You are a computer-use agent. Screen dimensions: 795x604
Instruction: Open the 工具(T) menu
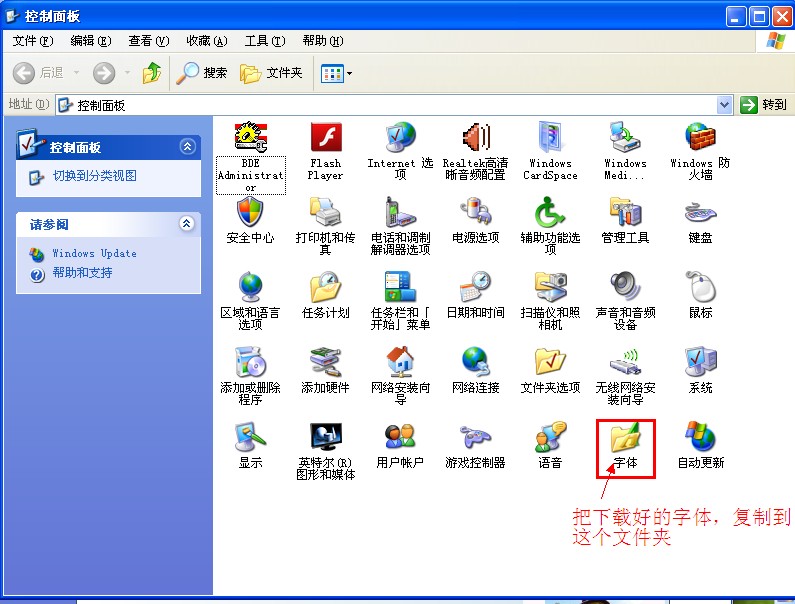point(264,41)
